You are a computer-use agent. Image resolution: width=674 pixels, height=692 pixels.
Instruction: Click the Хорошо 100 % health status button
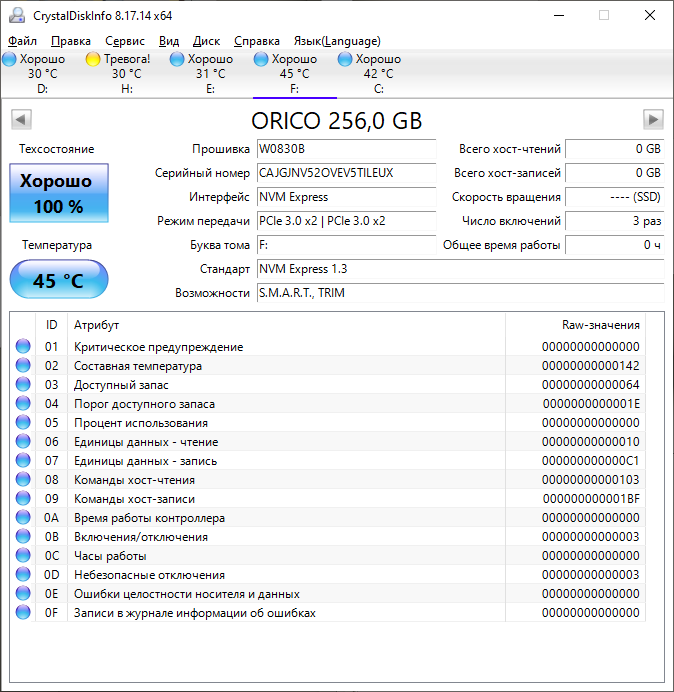click(59, 193)
